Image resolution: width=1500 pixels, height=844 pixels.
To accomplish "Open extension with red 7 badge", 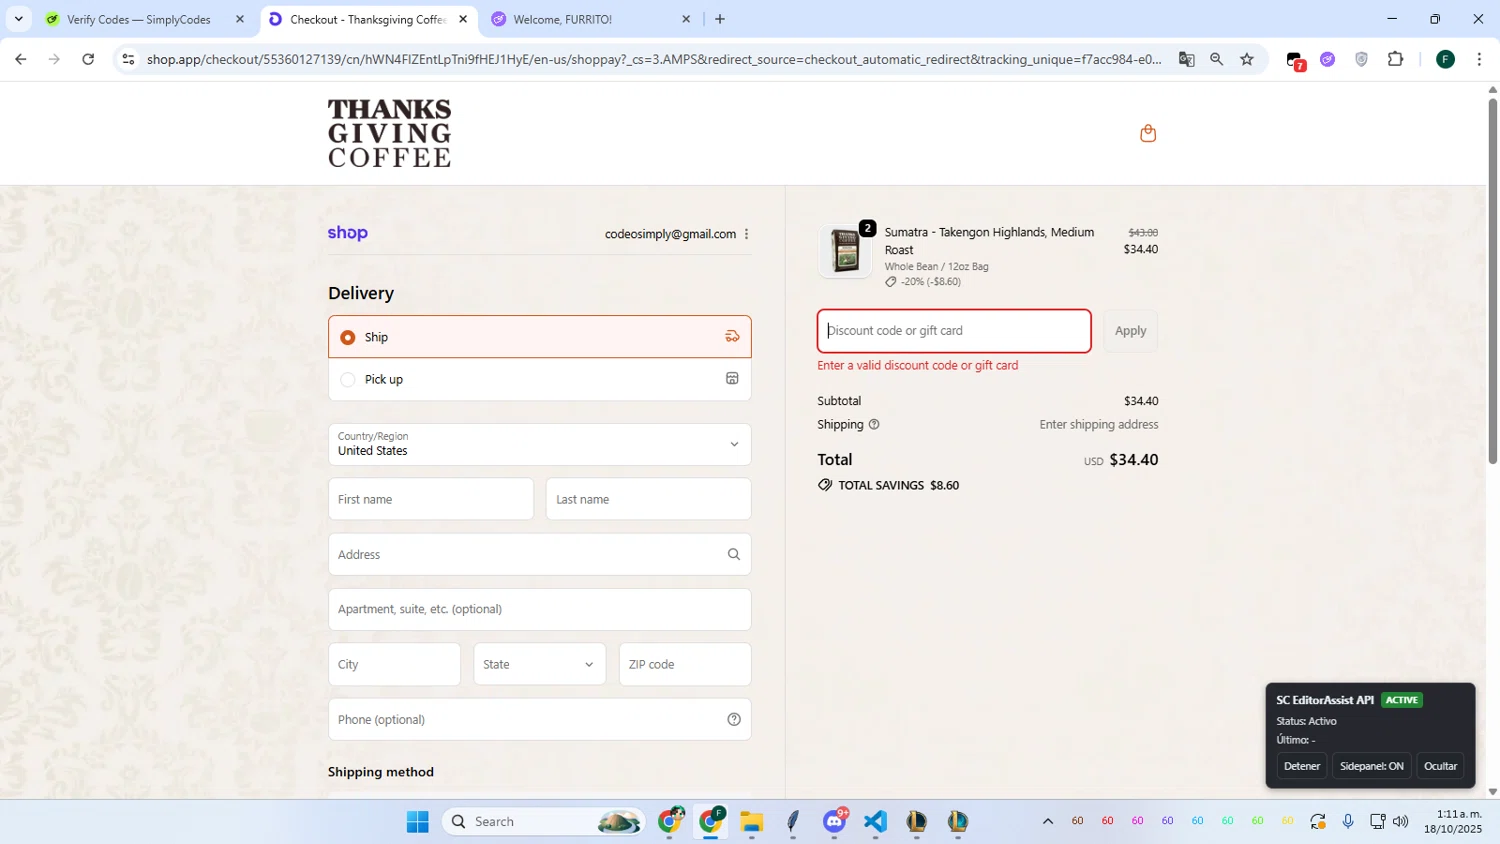I will 1295,60.
